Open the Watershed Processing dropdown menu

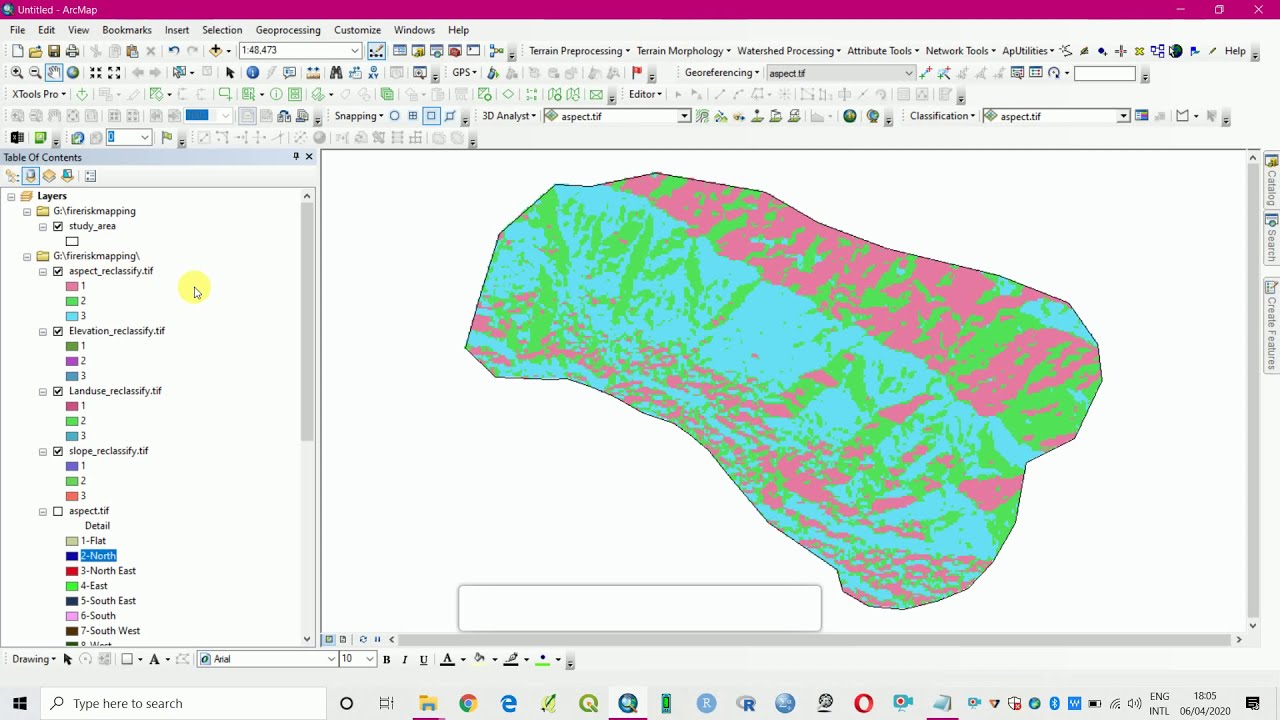point(789,51)
